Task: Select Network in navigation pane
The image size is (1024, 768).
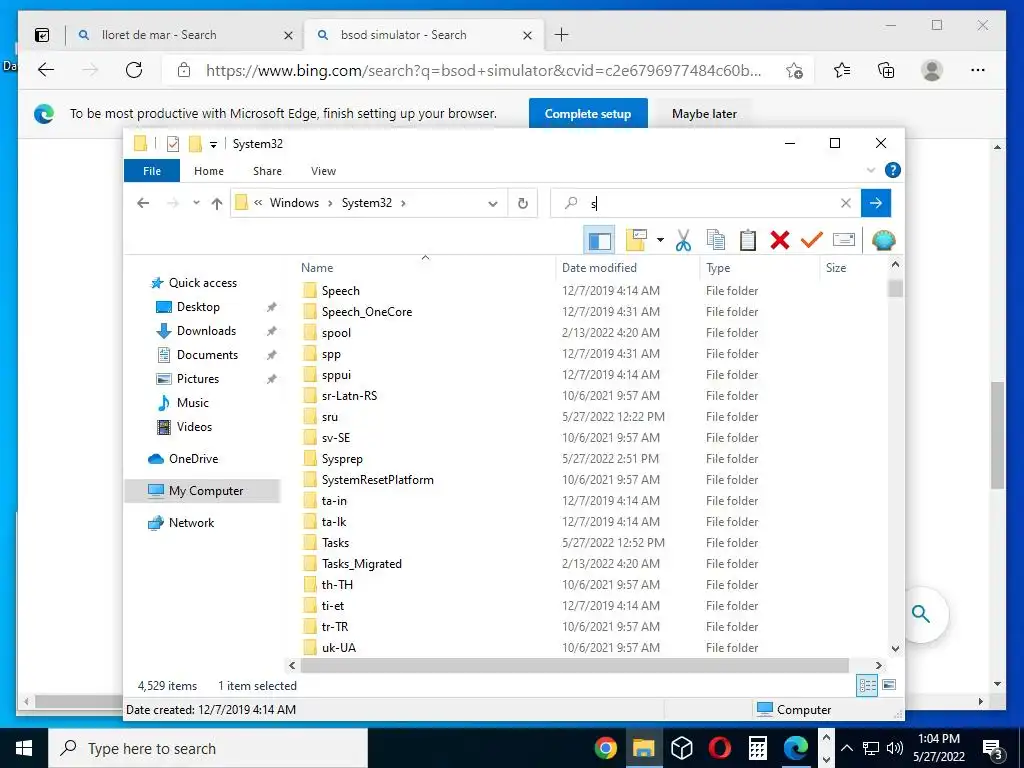Action: [191, 523]
